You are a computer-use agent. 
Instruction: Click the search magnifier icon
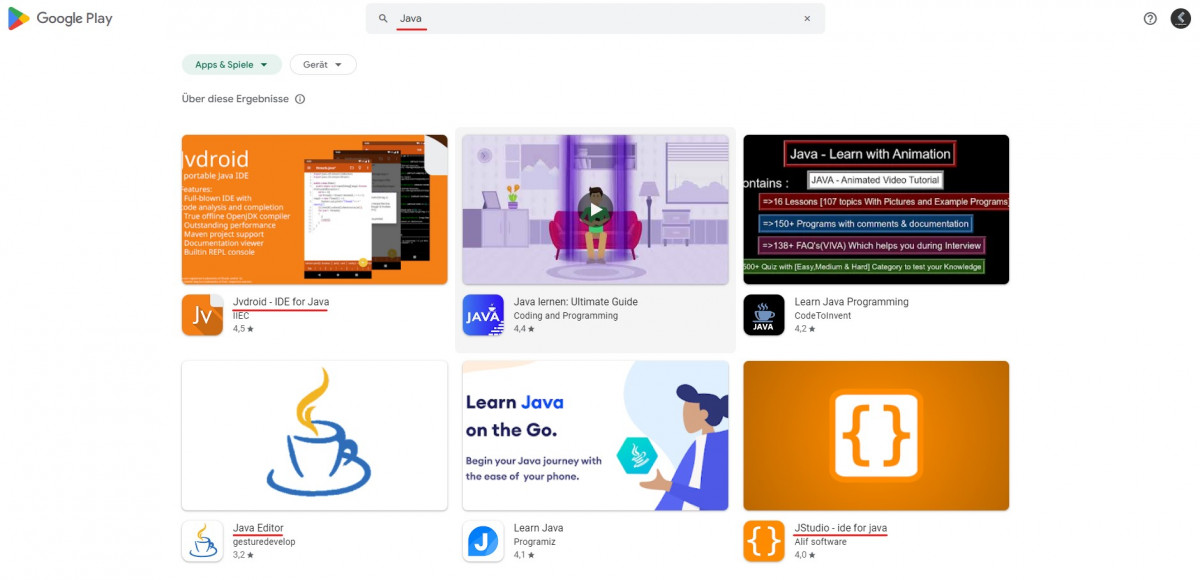click(383, 18)
